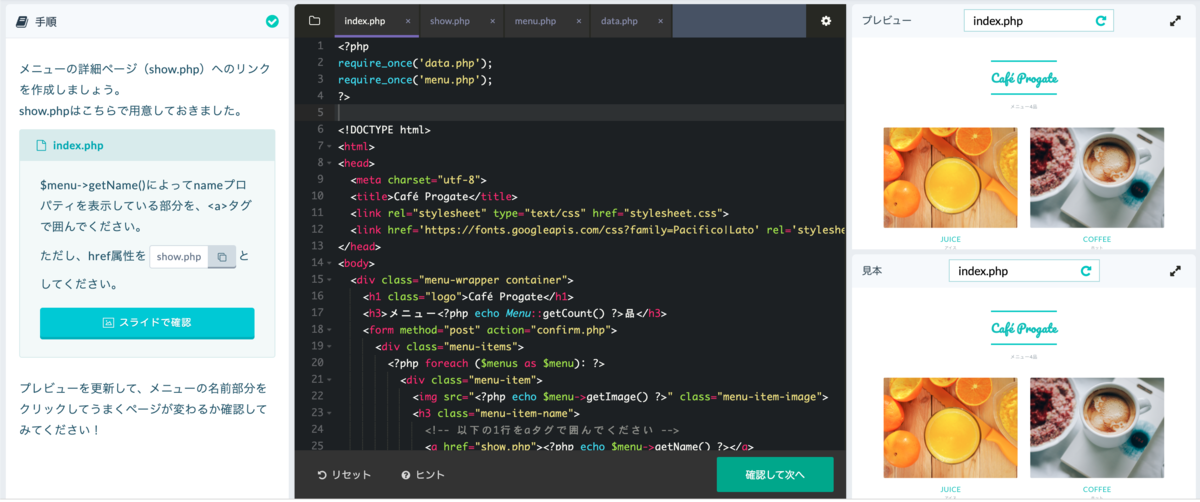Click the file icon beside index.php in instructions

pos(42,145)
